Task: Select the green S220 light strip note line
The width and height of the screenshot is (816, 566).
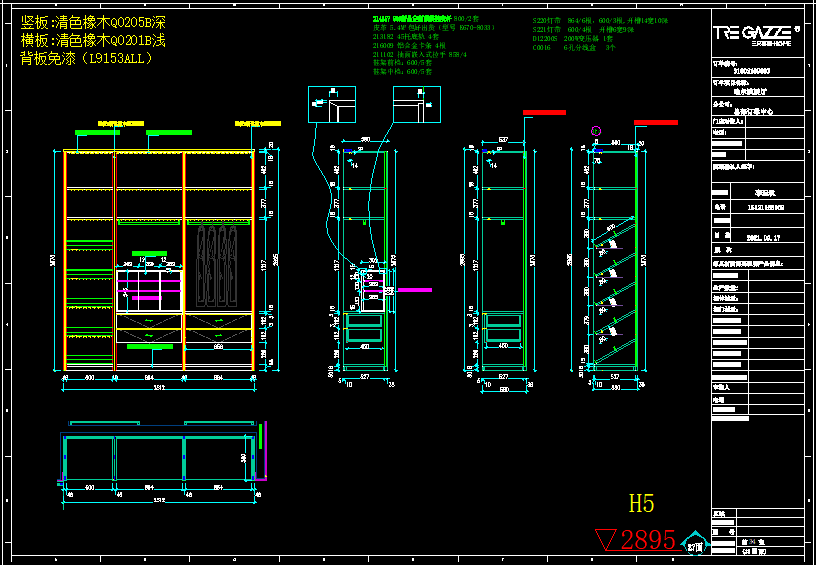Action: [x=600, y=20]
